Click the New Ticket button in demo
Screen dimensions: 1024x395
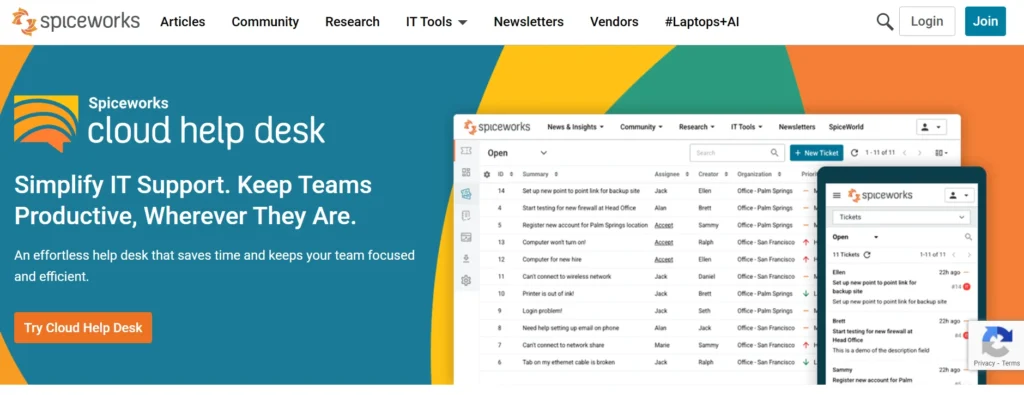(x=816, y=153)
